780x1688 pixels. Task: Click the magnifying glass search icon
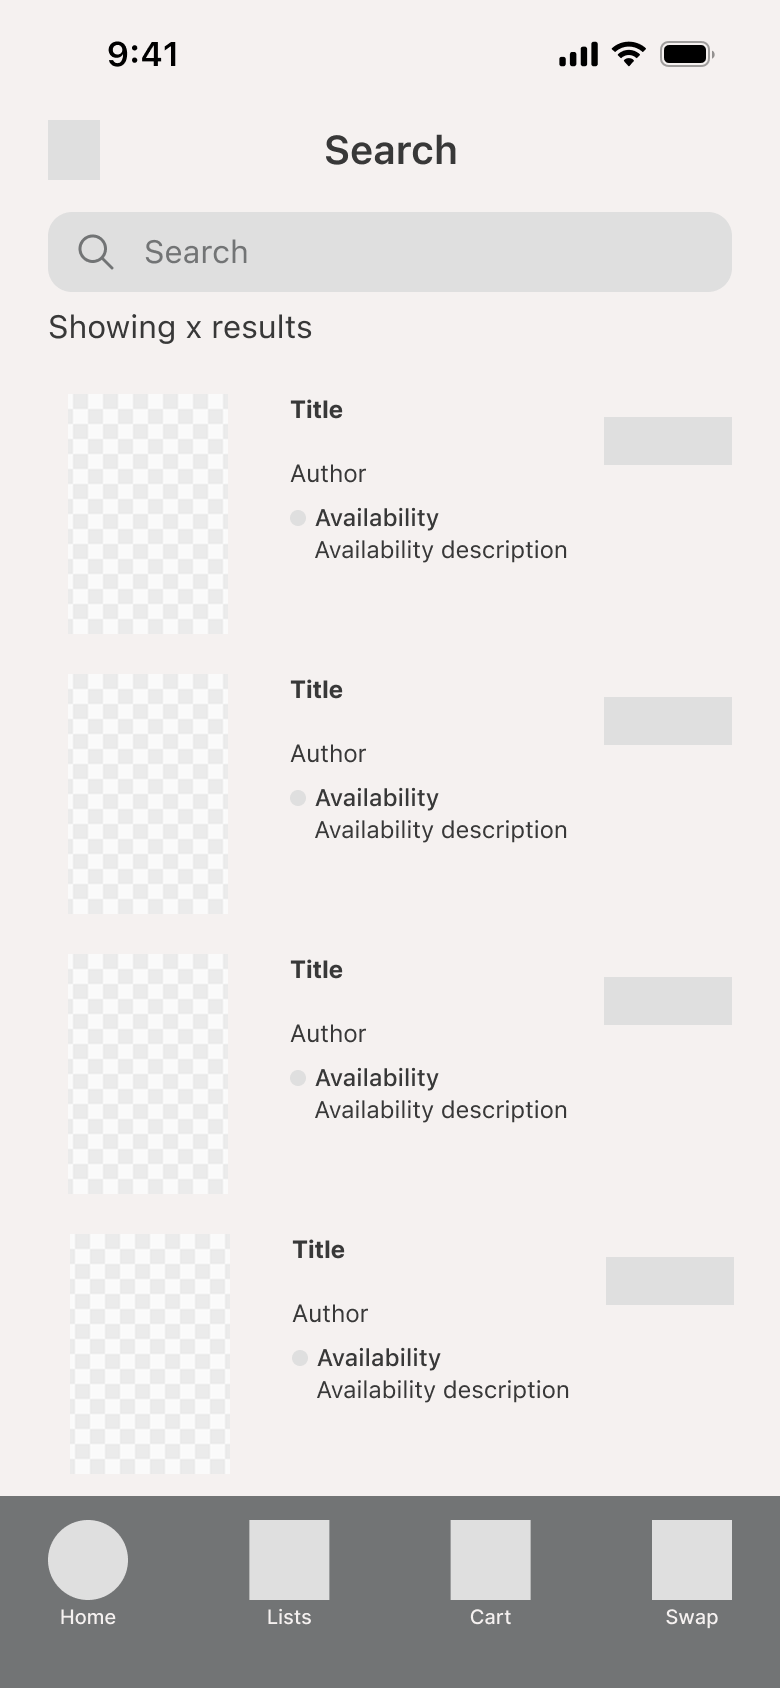click(x=96, y=252)
